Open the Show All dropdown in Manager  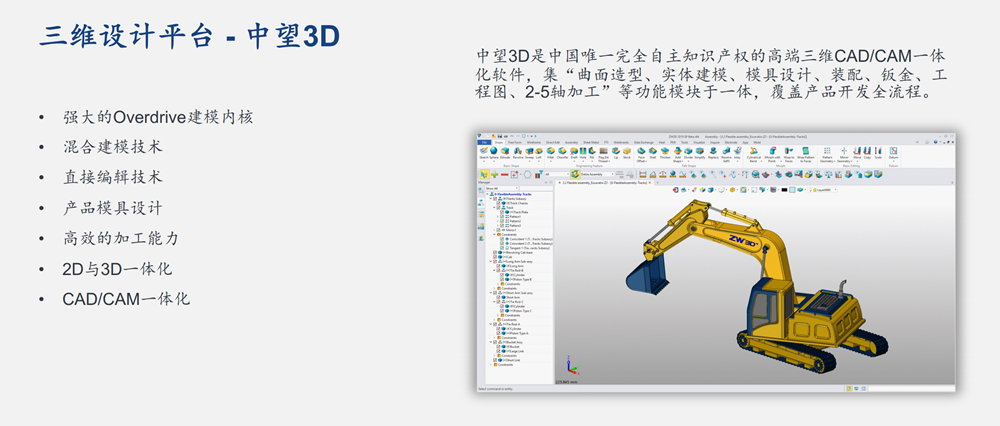pyautogui.click(x=502, y=188)
